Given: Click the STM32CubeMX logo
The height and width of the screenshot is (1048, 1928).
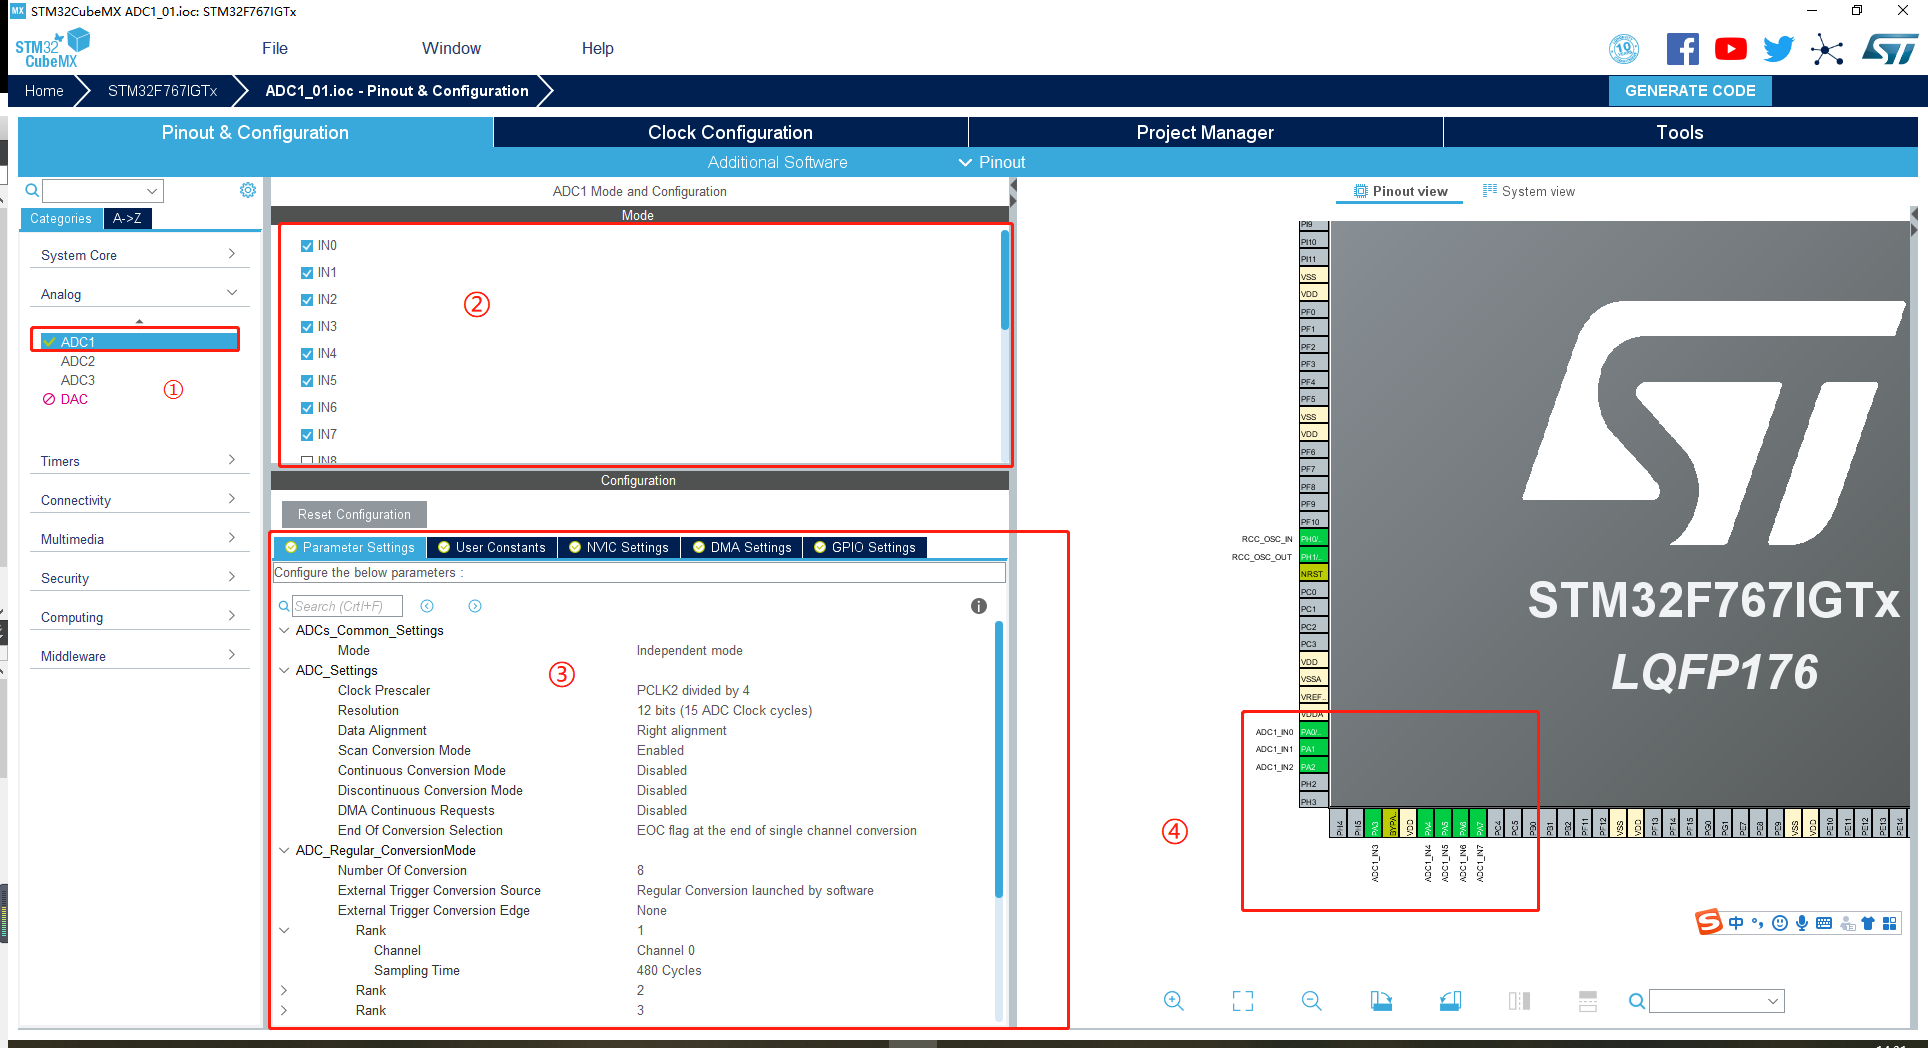Looking at the screenshot, I should tap(52, 49).
